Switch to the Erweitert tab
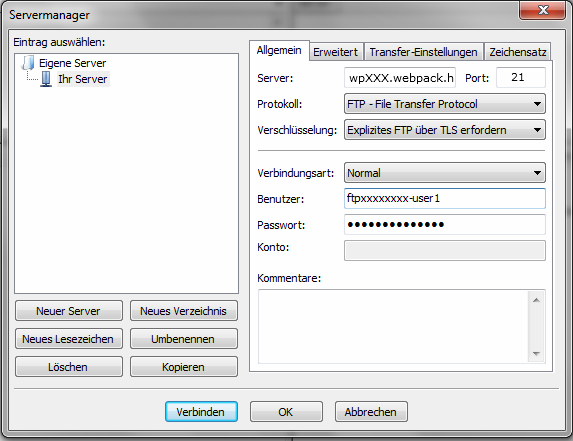This screenshot has height=441, width=573. coord(336,52)
